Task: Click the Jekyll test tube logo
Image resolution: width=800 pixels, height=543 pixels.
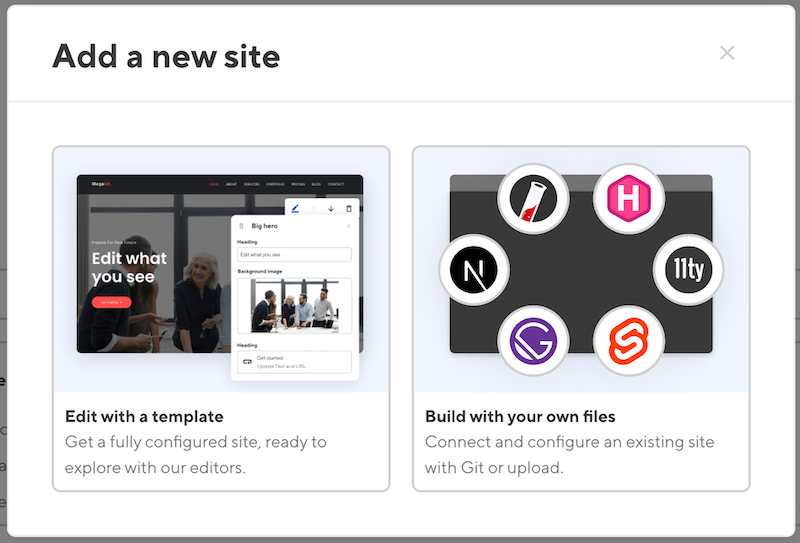Action: (532, 199)
